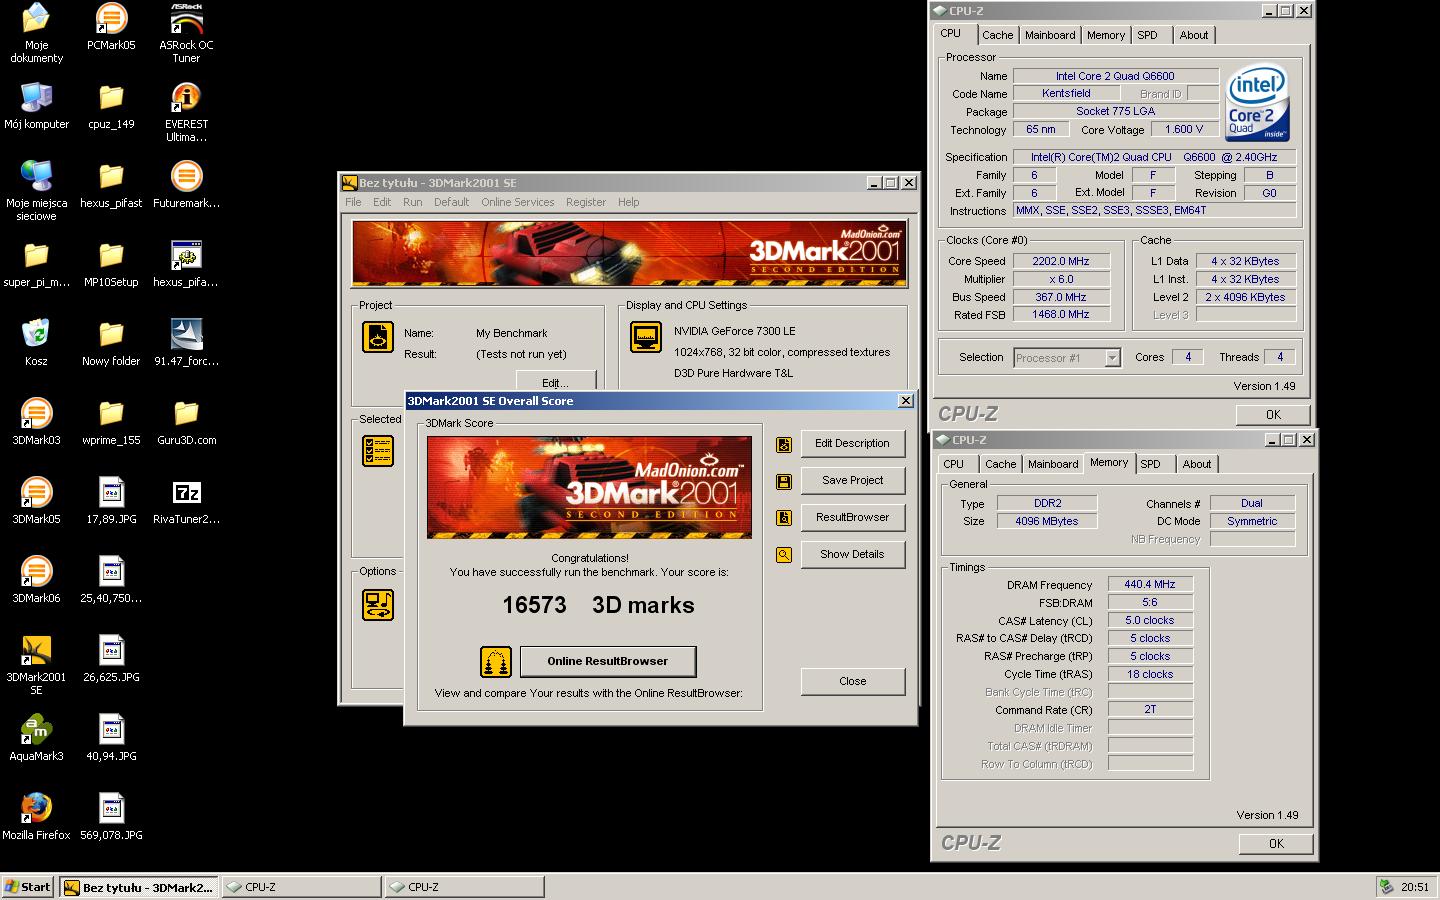This screenshot has width=1440, height=900.
Task: Select the Guru3D.com folder icon
Action: coord(186,422)
